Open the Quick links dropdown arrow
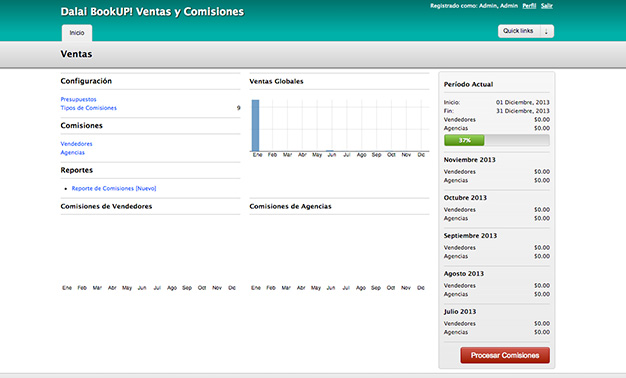The height and width of the screenshot is (378, 626). tap(547, 31)
